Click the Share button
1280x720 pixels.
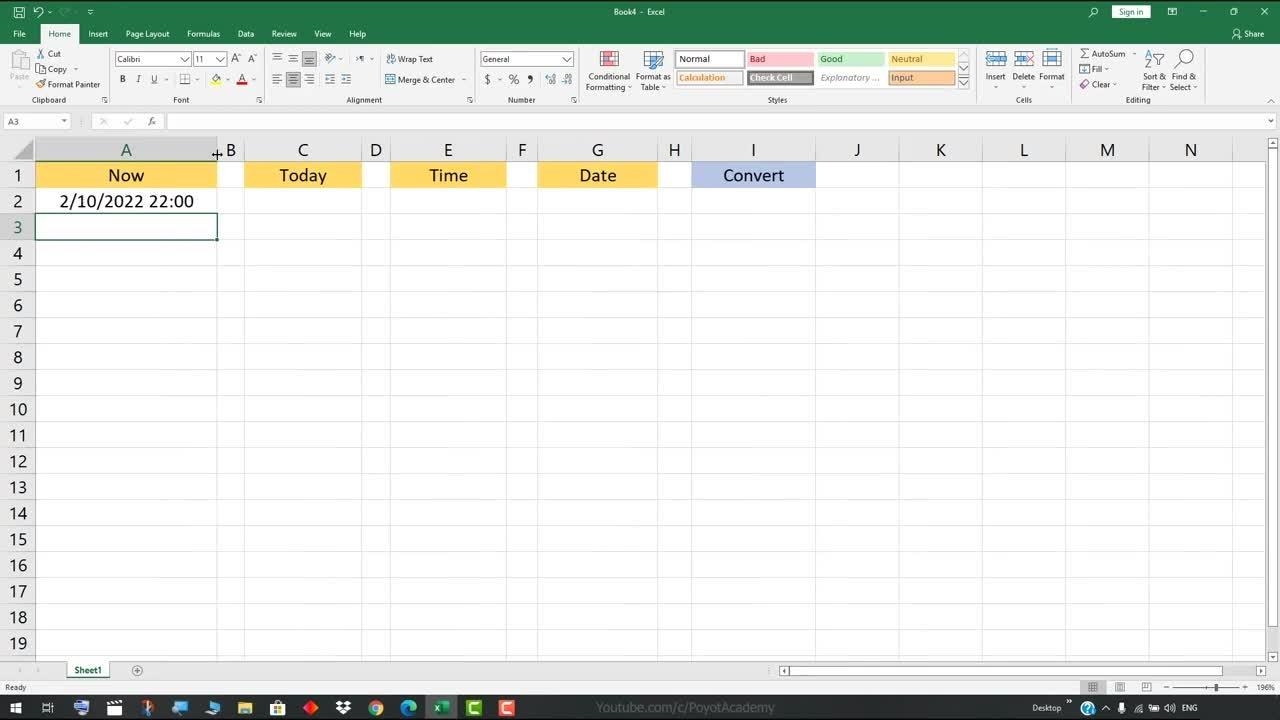click(1248, 34)
